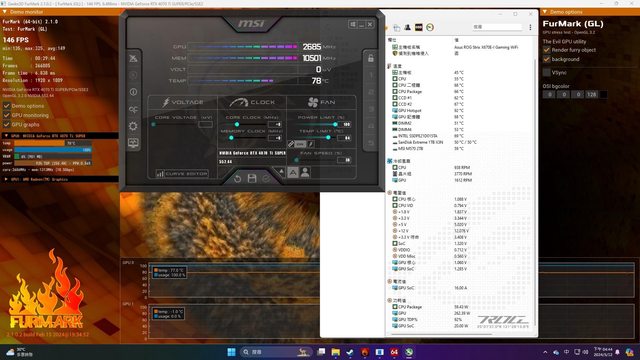Collapse the Demo options panel header
Viewport: 640px width, 360px height.
coord(545,12)
